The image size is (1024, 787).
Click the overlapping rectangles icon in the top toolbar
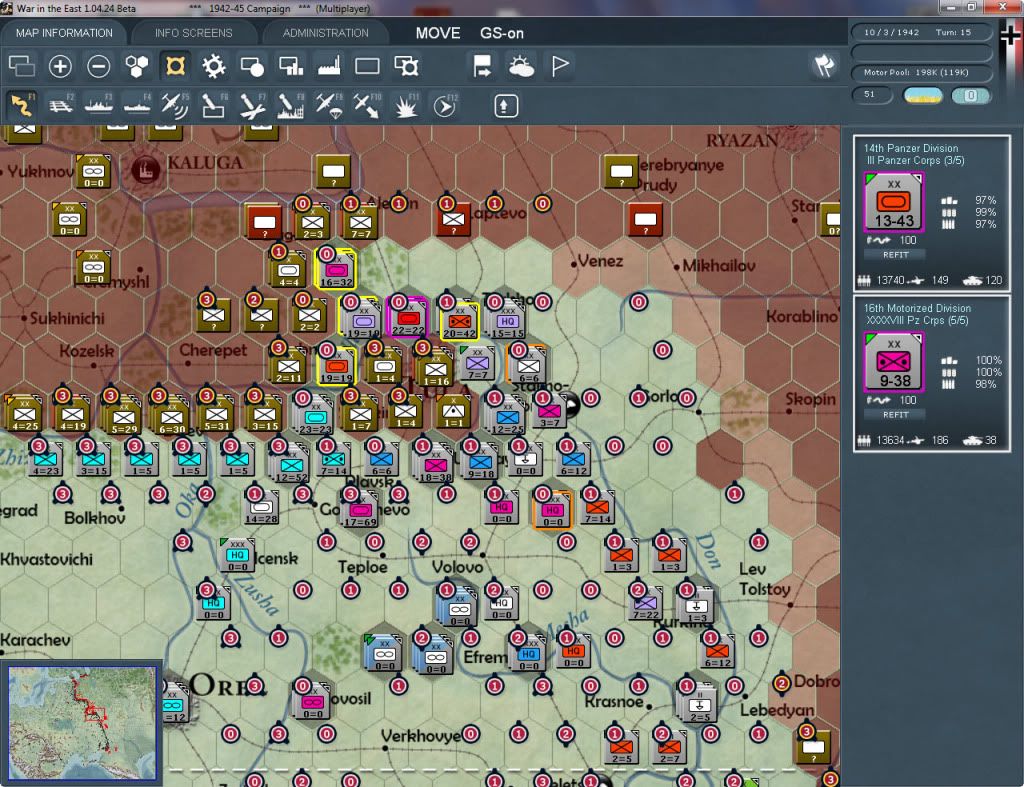click(22, 66)
